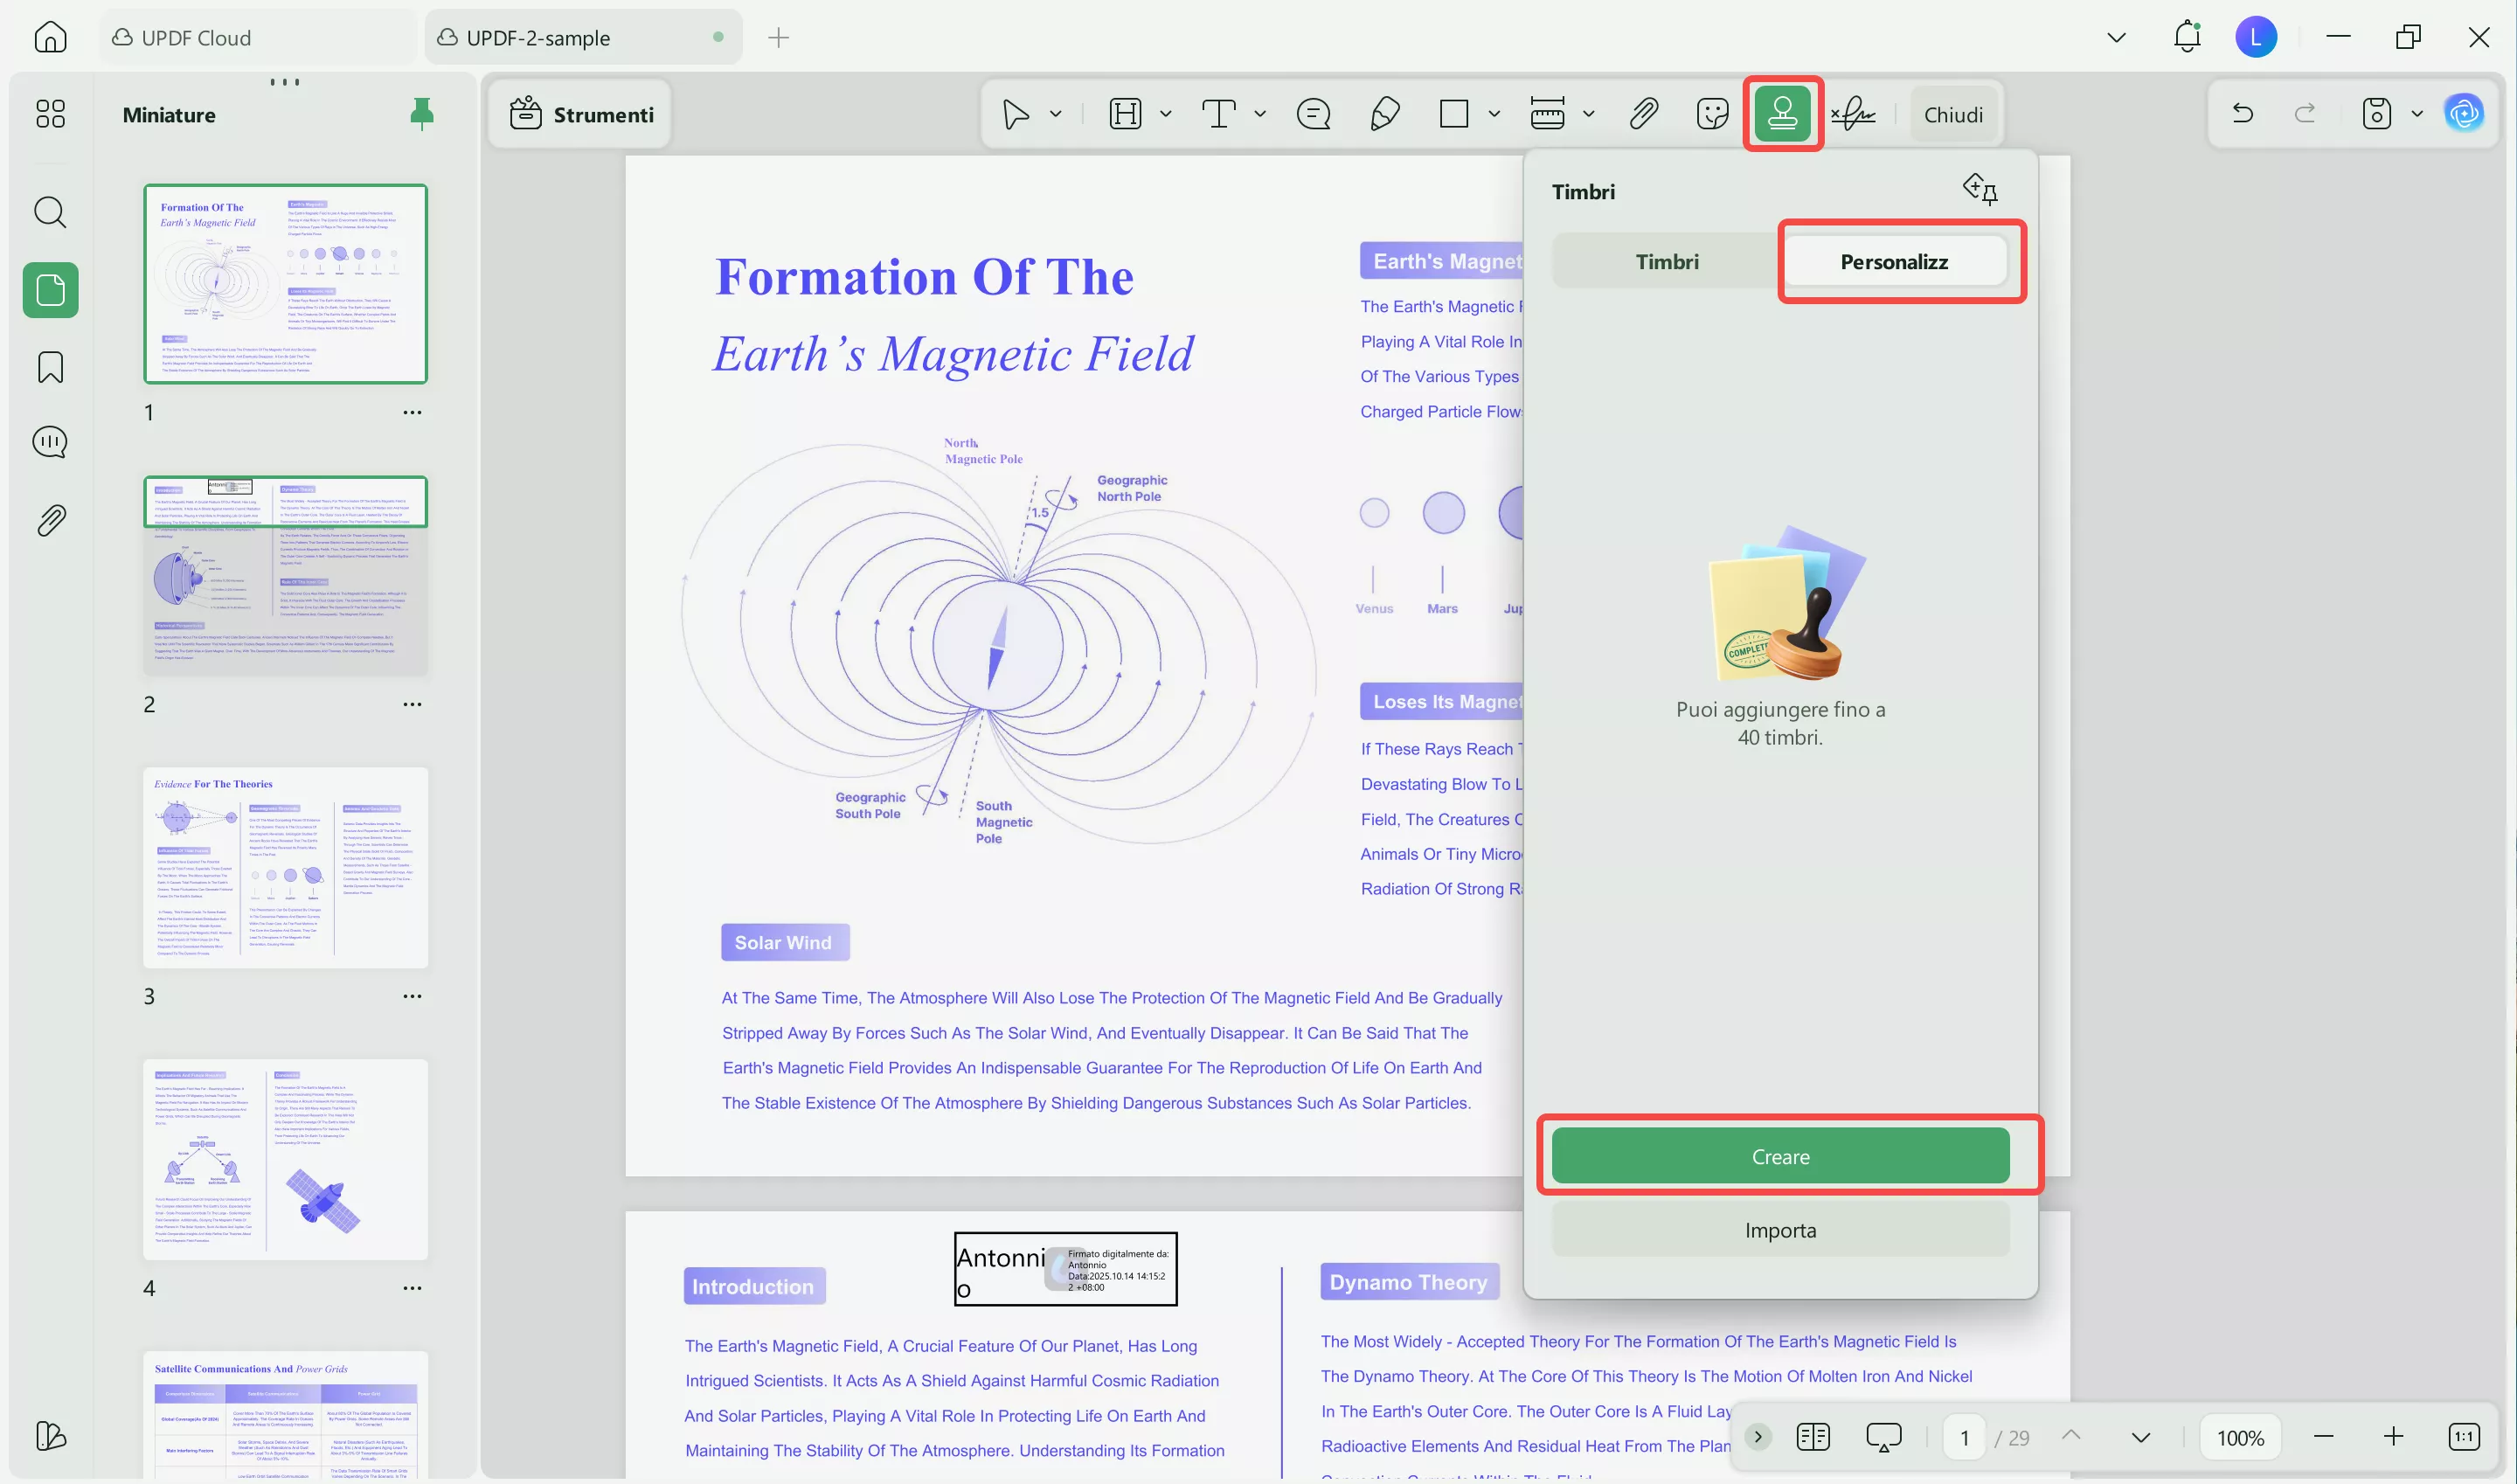Toggle the two-page reading view icon

(x=1813, y=1437)
